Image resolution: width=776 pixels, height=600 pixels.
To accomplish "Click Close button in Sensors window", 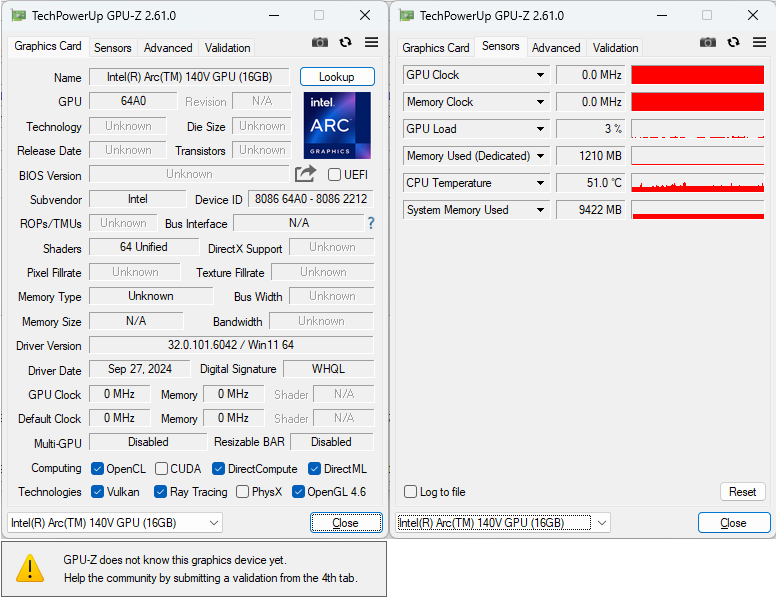I will click(734, 523).
